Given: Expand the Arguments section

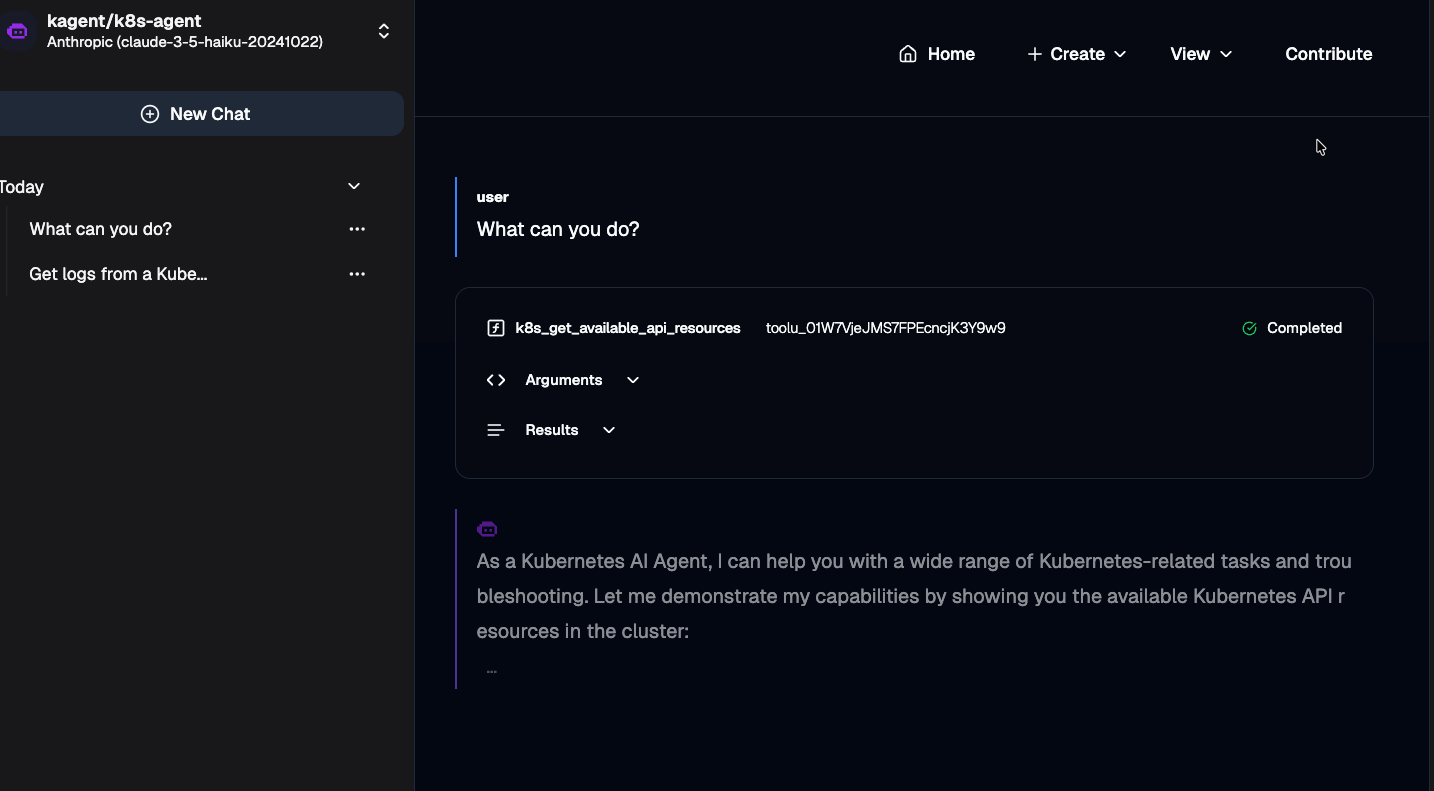Looking at the screenshot, I should click(564, 380).
